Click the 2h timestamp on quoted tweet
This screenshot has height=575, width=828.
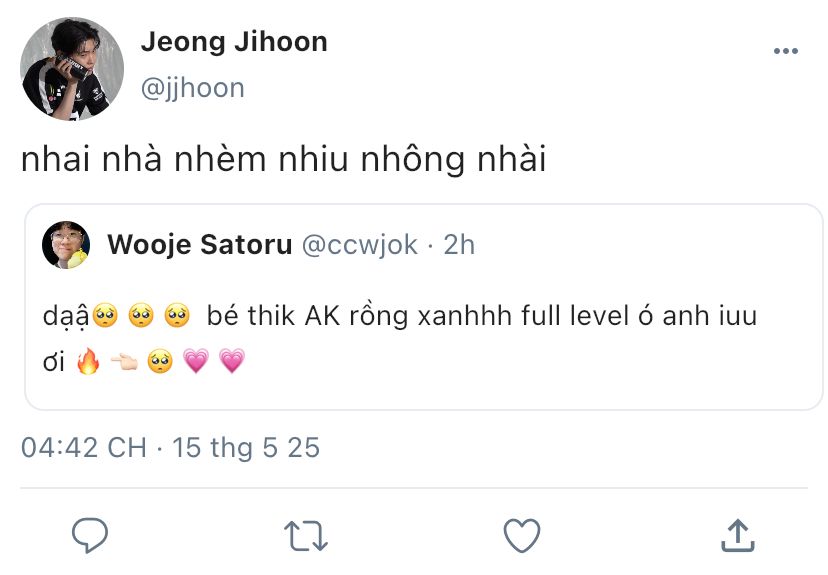click(x=459, y=244)
